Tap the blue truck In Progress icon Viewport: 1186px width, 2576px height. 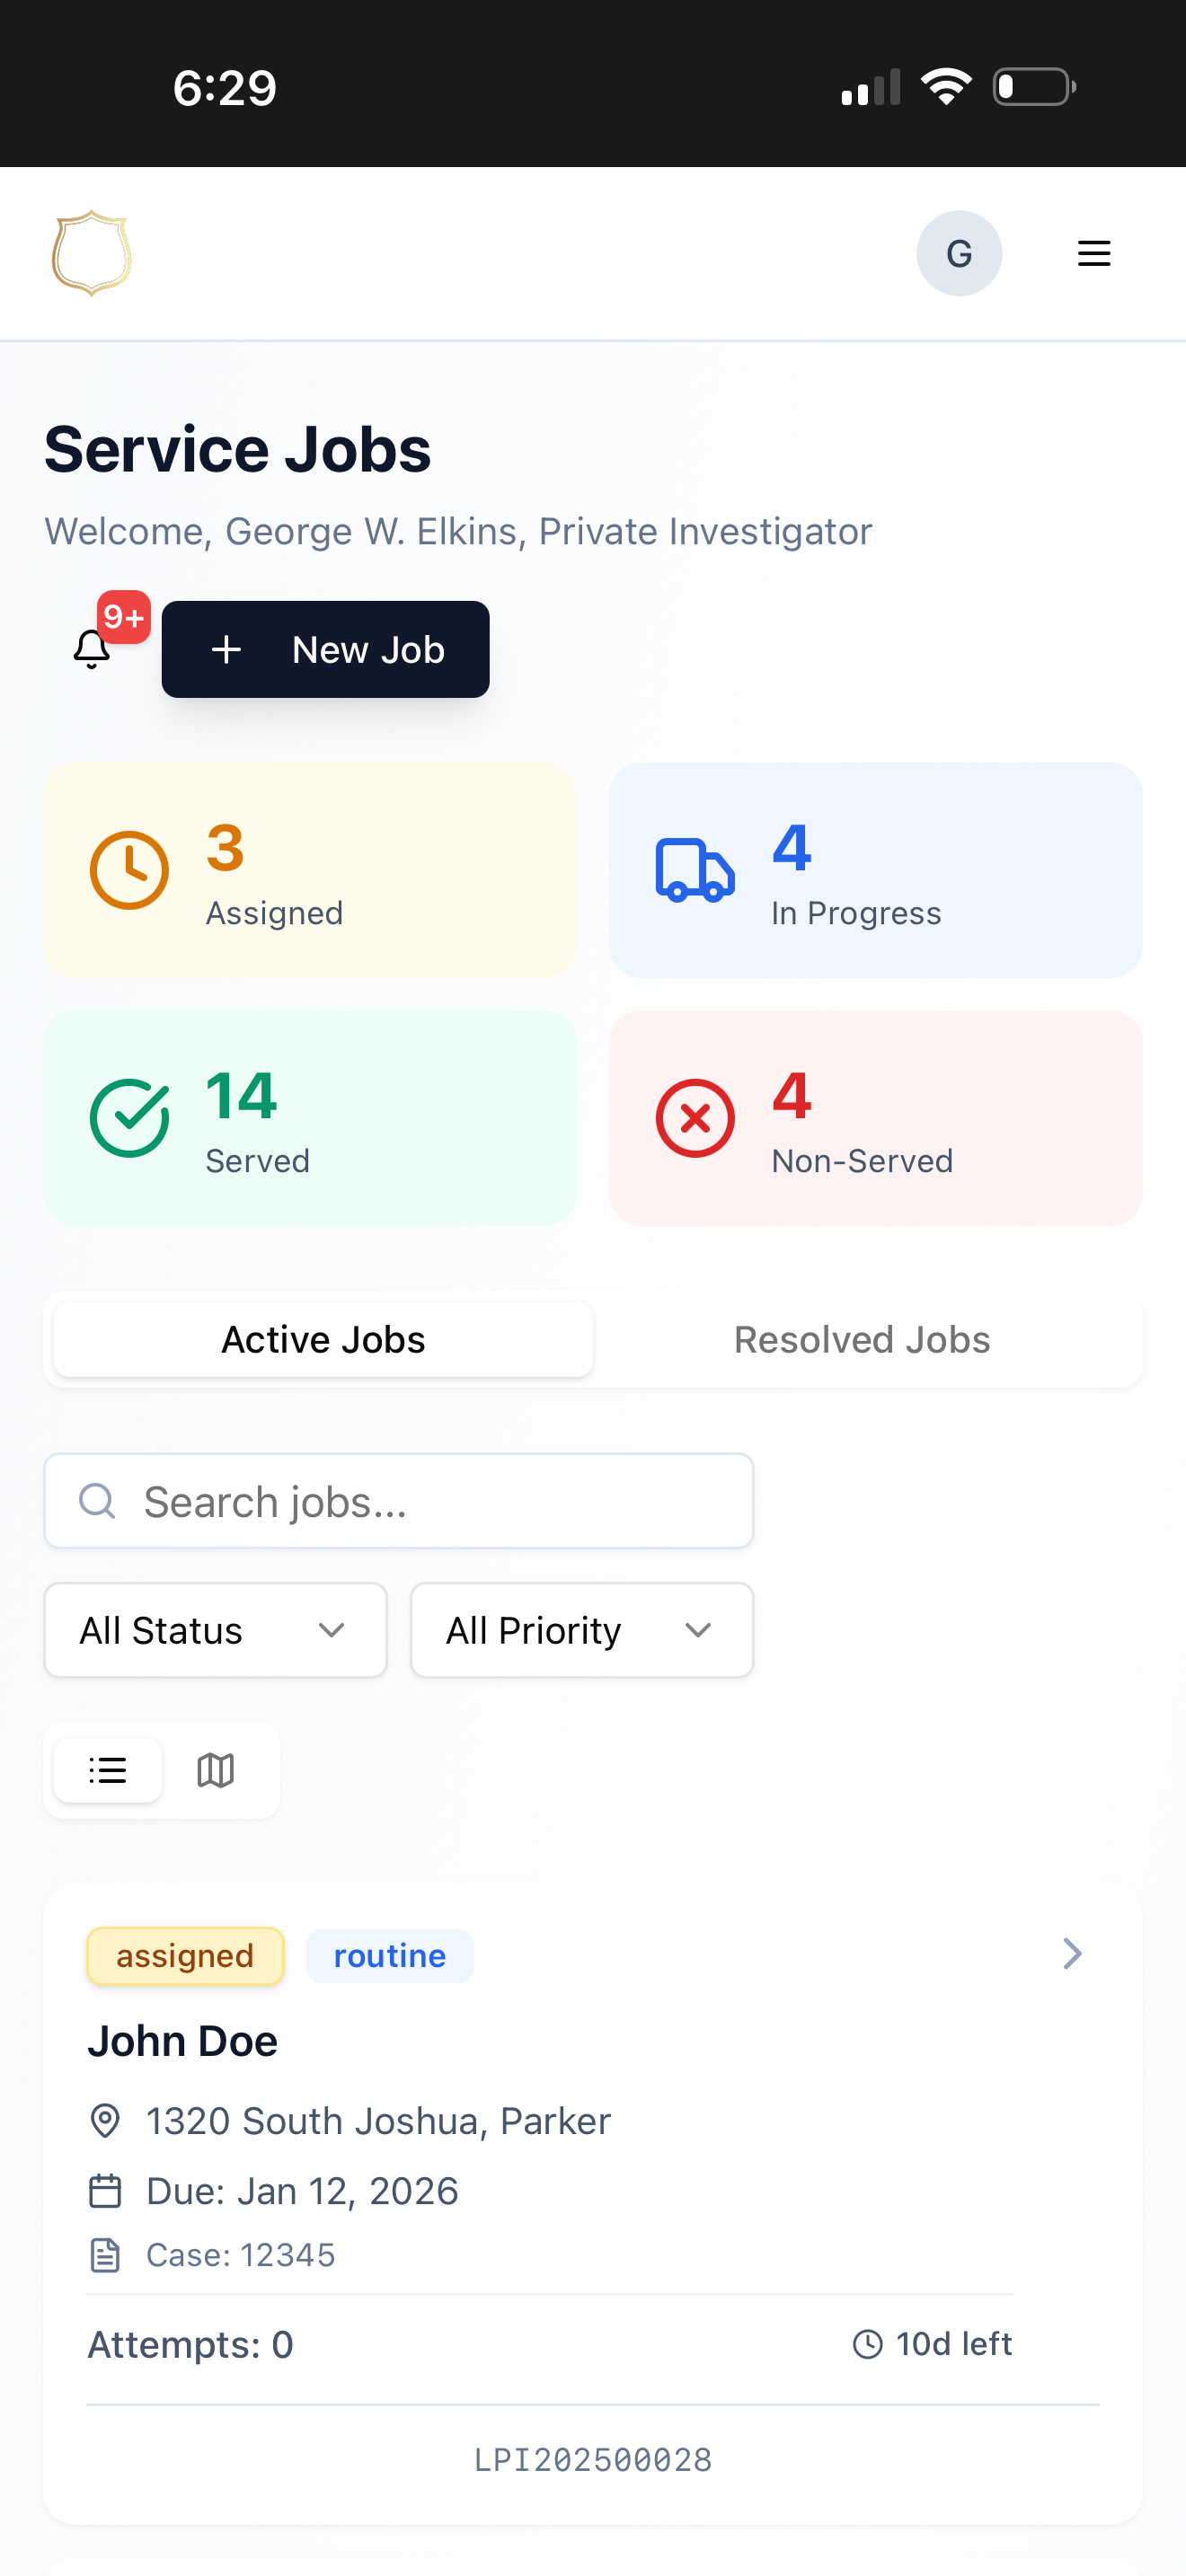(695, 870)
